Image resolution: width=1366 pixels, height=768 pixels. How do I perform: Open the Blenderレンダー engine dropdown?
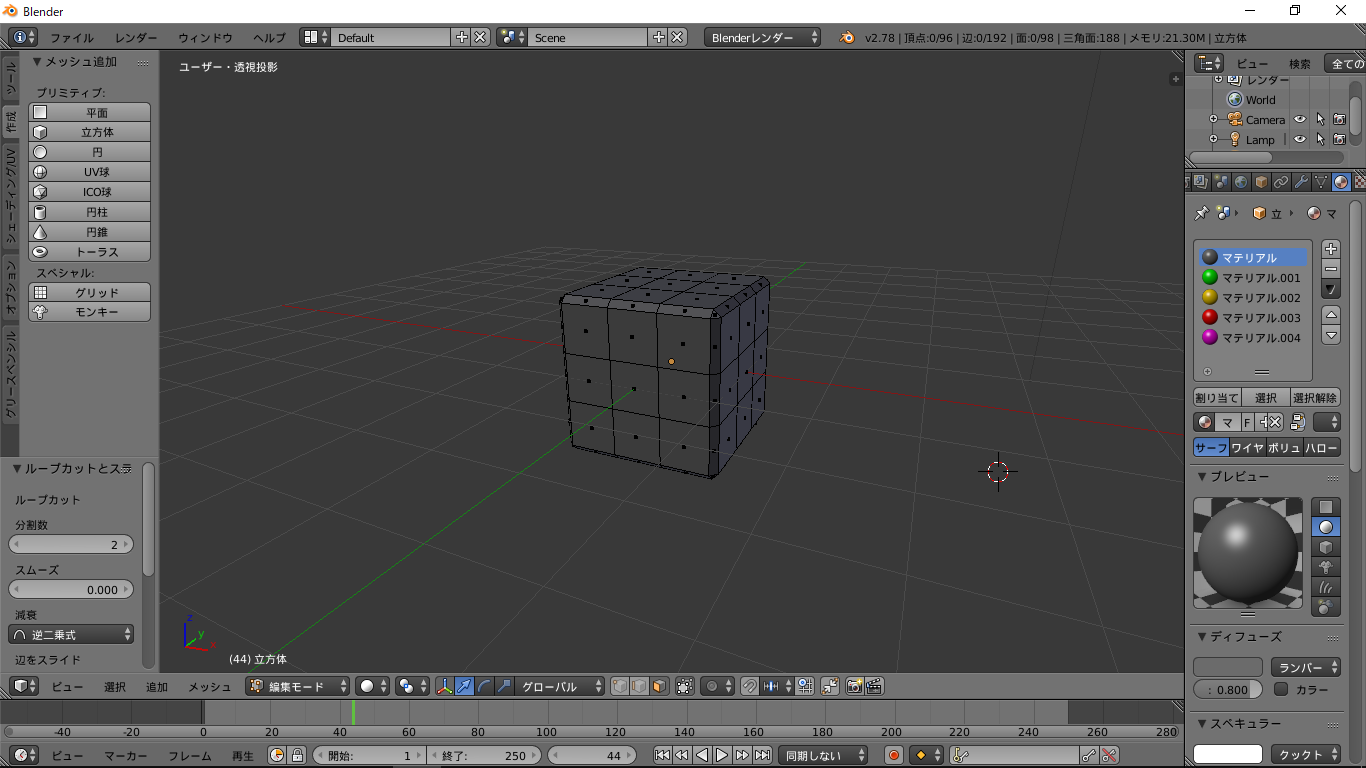[763, 37]
